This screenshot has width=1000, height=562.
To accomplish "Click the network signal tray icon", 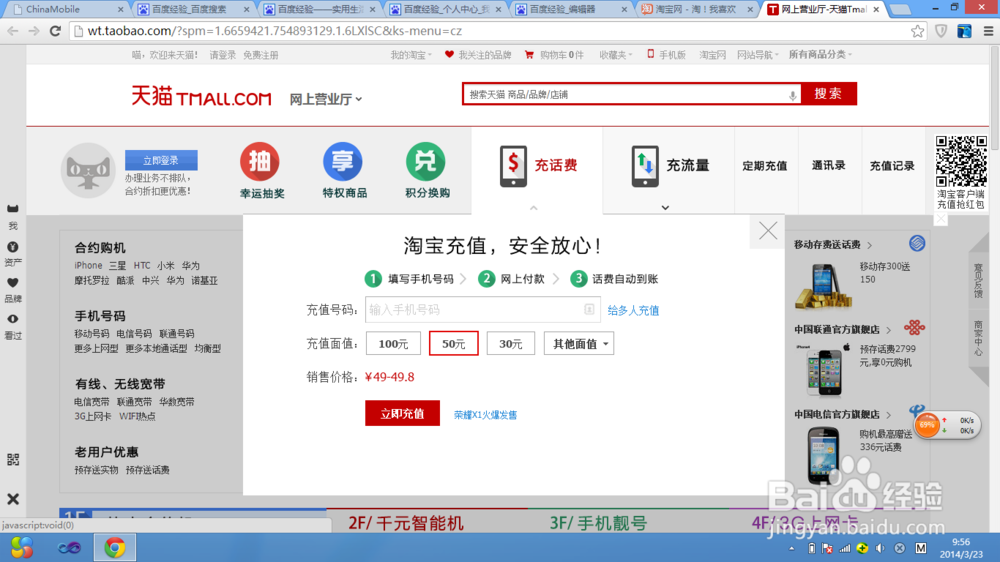I will pyautogui.click(x=844, y=548).
